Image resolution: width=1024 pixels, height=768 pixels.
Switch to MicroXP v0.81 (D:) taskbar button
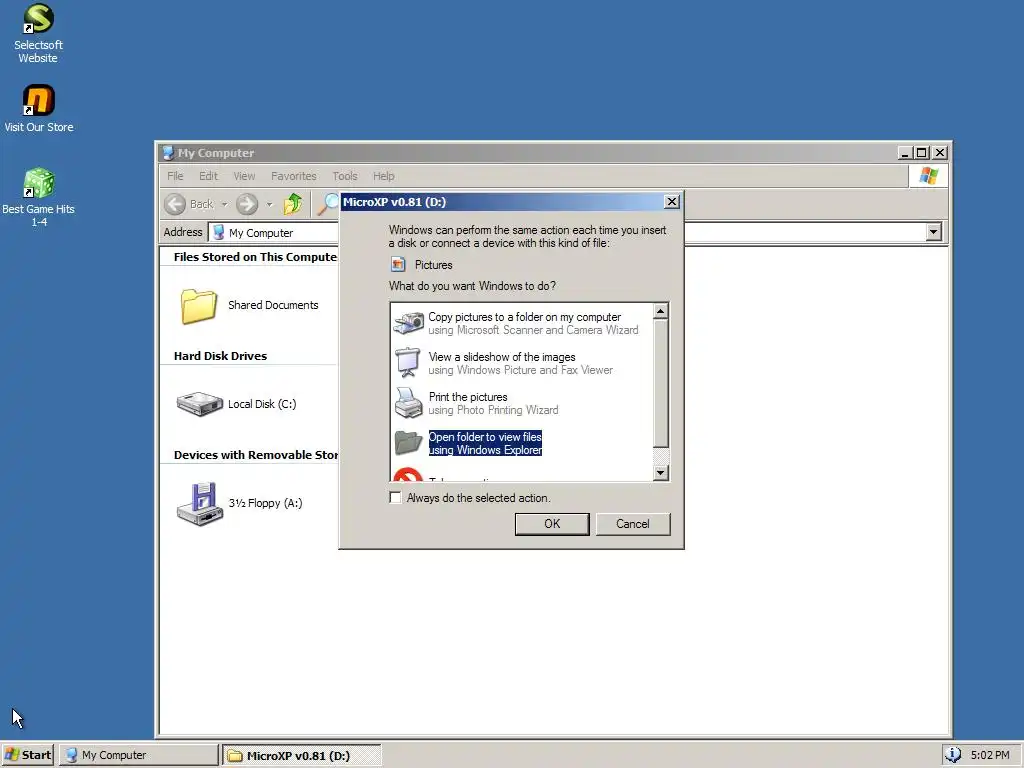[x=301, y=755]
